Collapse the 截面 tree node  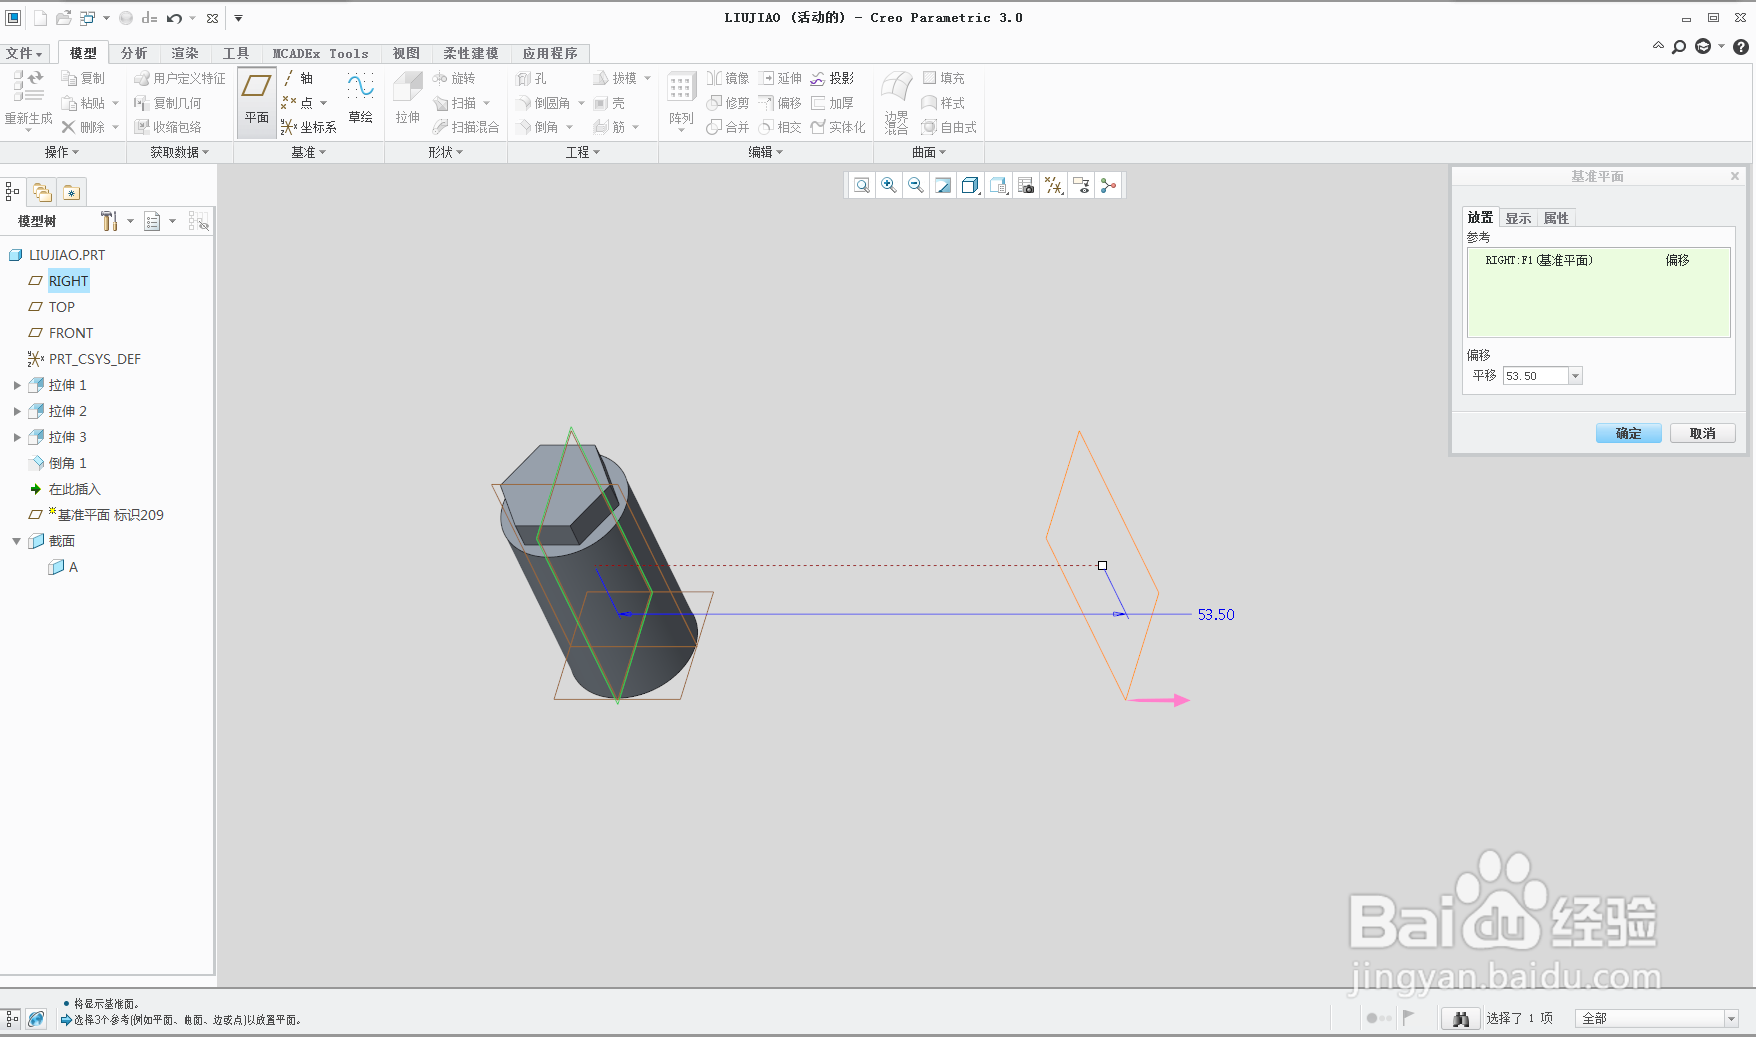17,541
